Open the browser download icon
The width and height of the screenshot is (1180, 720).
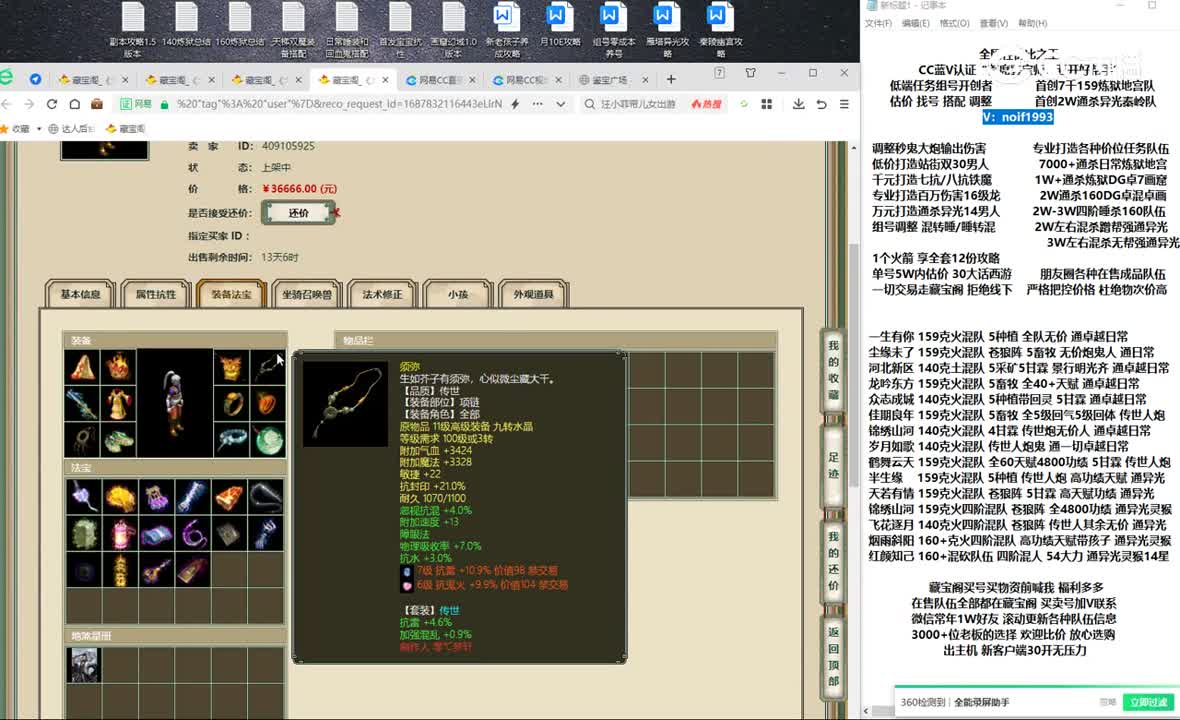[x=798, y=104]
